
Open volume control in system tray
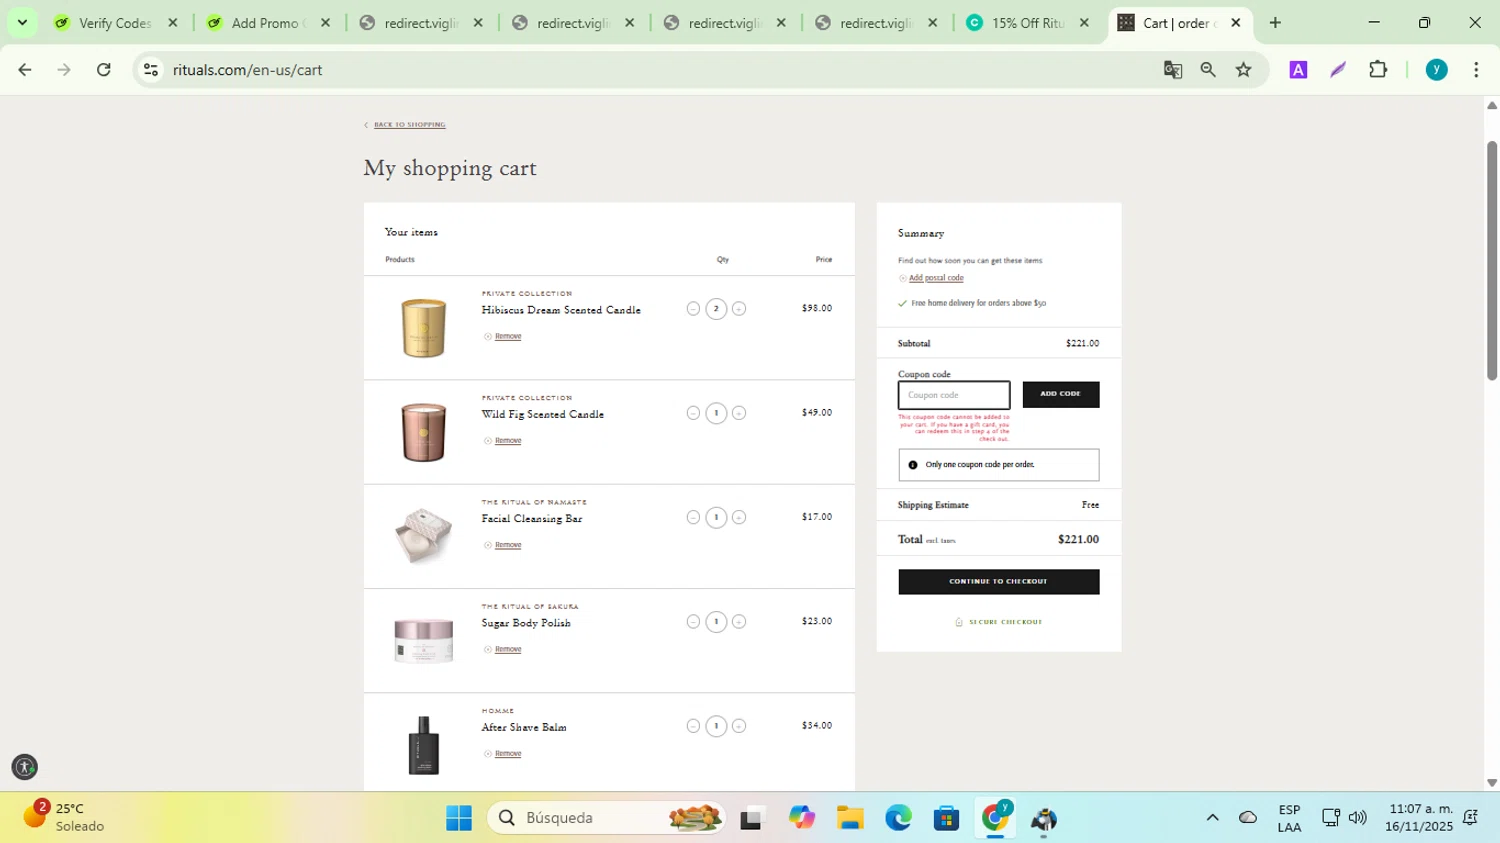pyautogui.click(x=1357, y=818)
